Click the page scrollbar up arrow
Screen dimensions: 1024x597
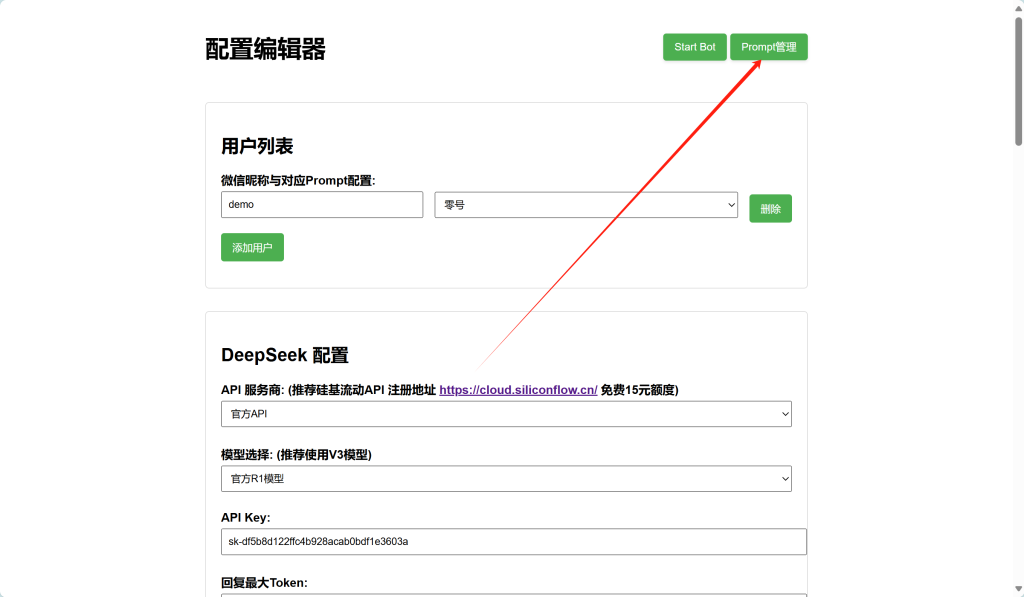click(1018, 7)
